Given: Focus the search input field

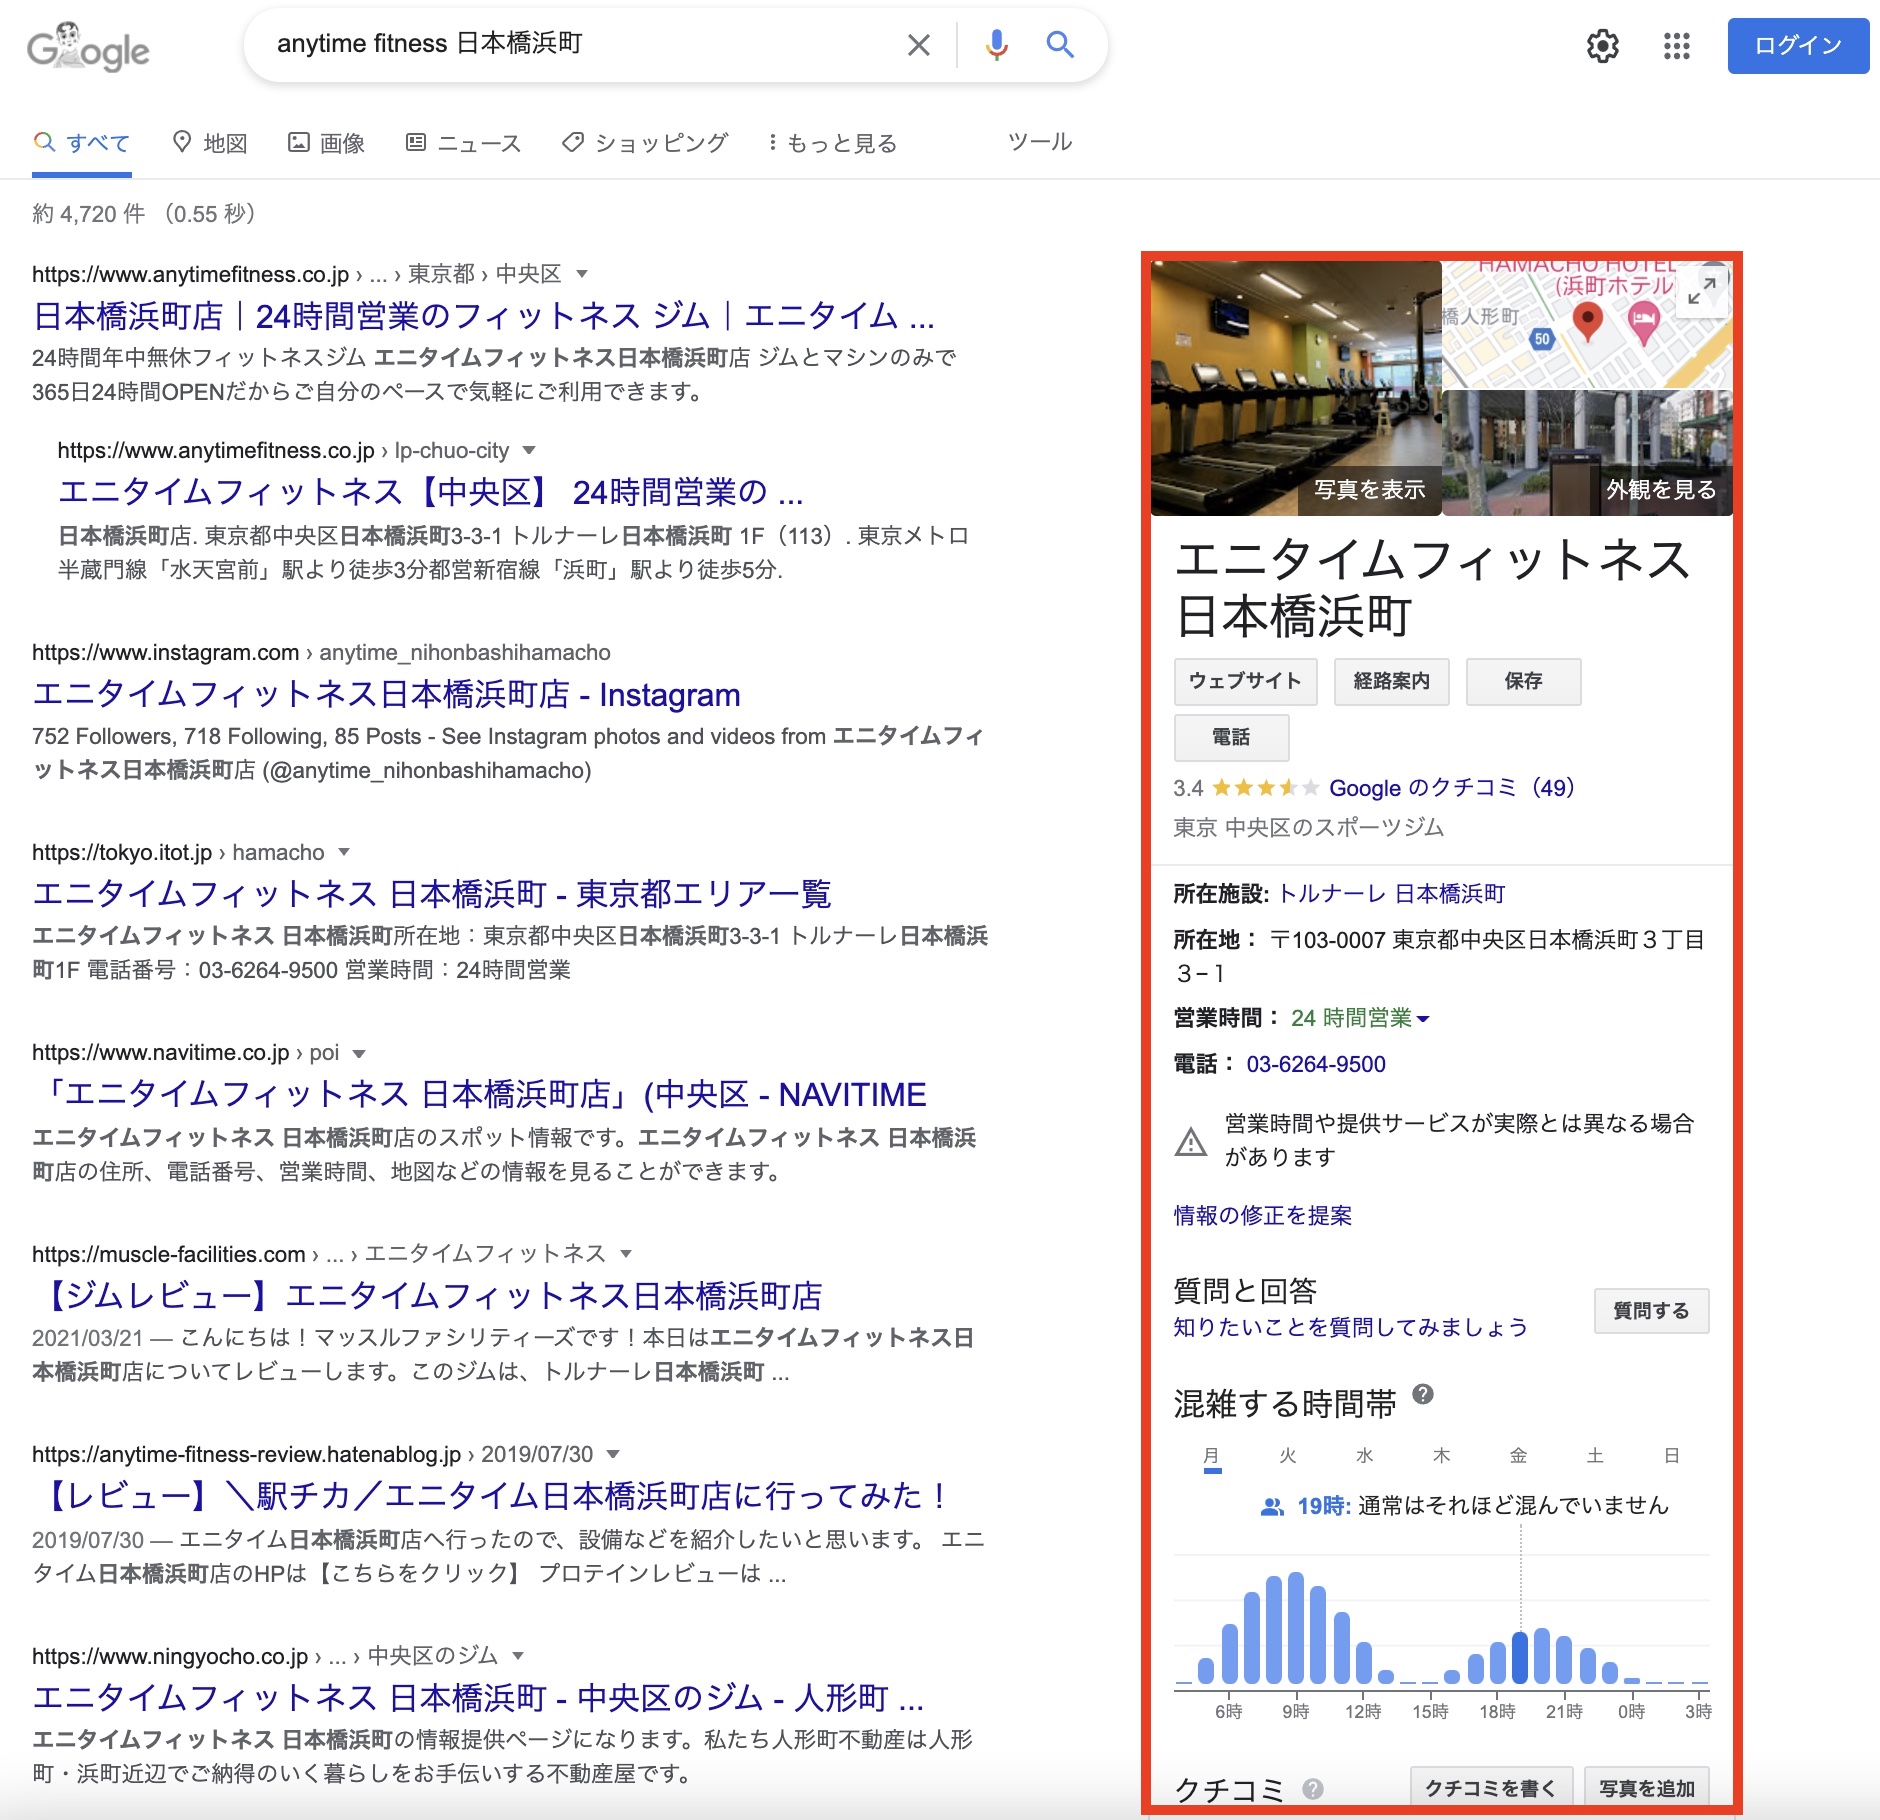Looking at the screenshot, I should 580,44.
